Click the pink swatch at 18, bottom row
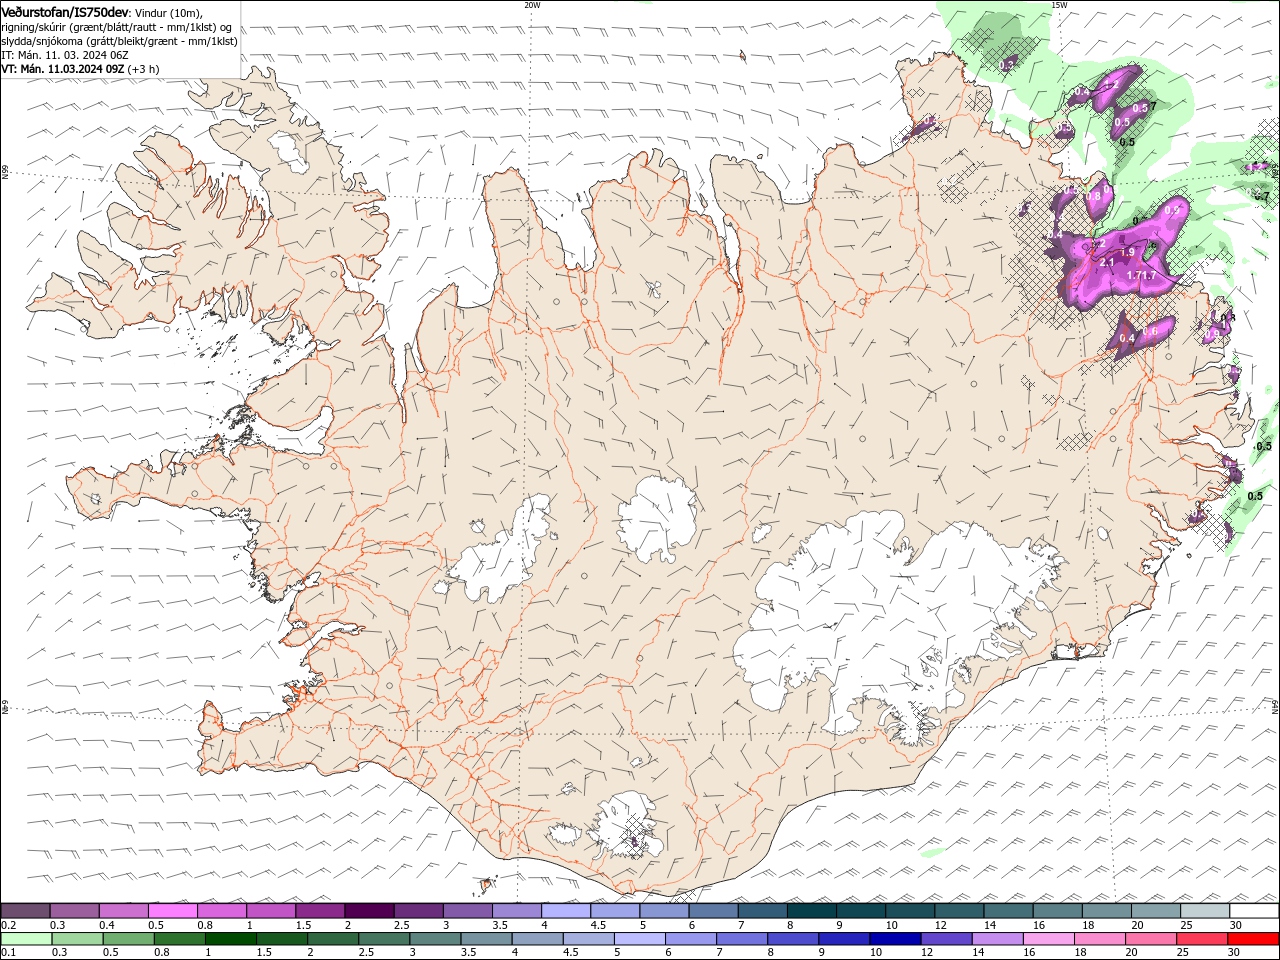 [1100, 939]
